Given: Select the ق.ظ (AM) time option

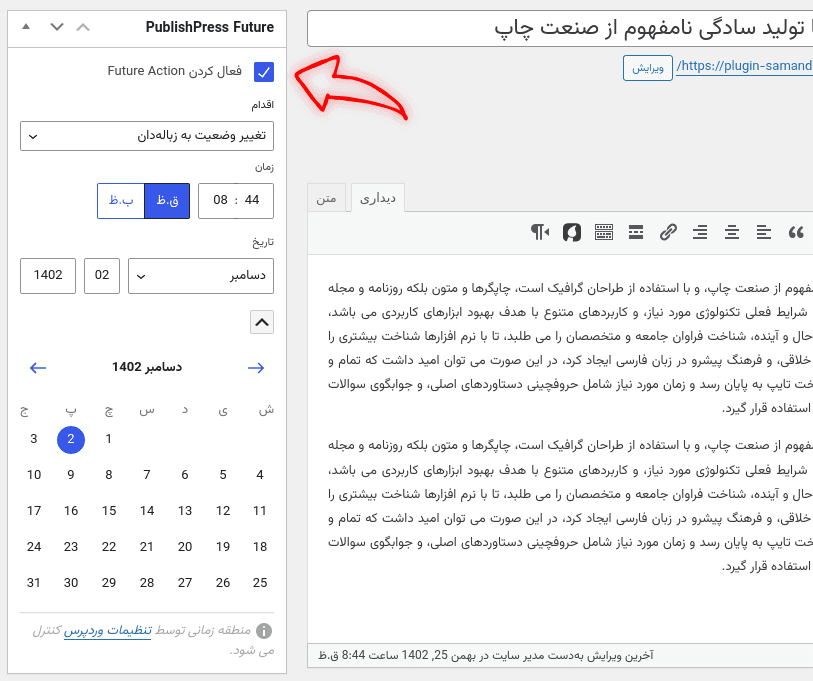Looking at the screenshot, I should coord(167,200).
